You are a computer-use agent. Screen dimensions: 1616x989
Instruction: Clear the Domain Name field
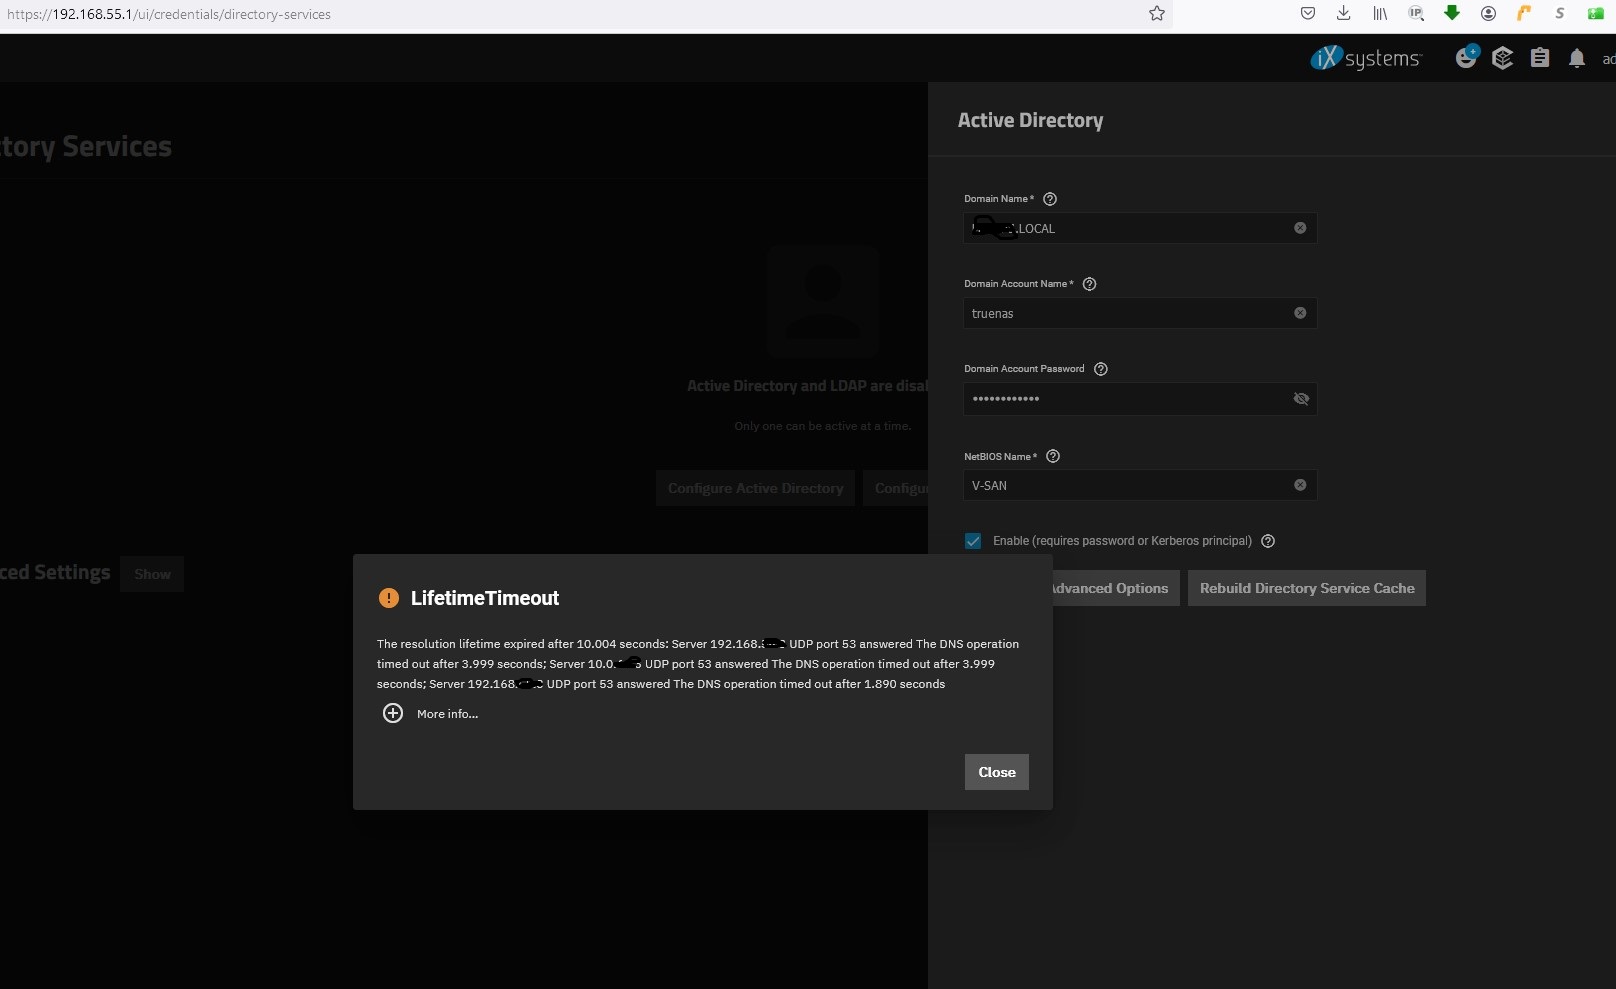(x=1300, y=228)
